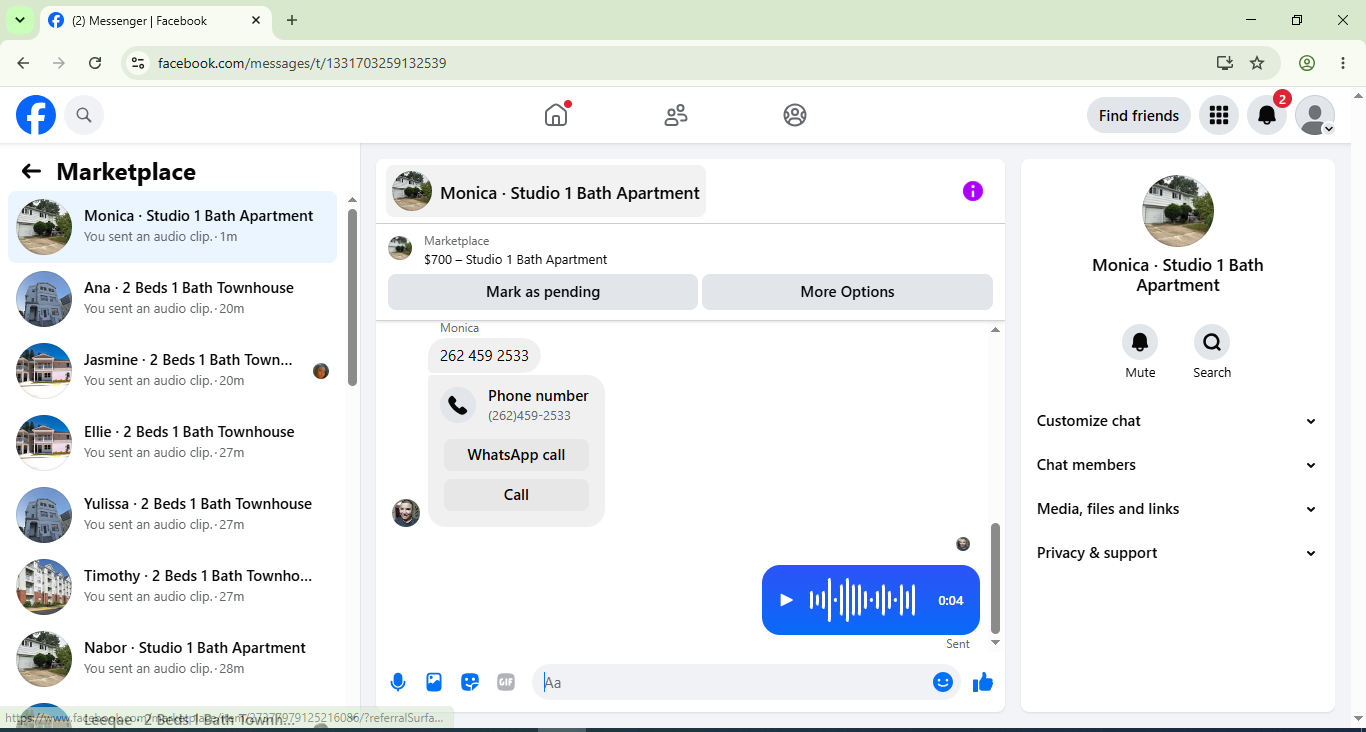Record a voice clip with microphone icon
This screenshot has width=1366, height=732.
398,682
